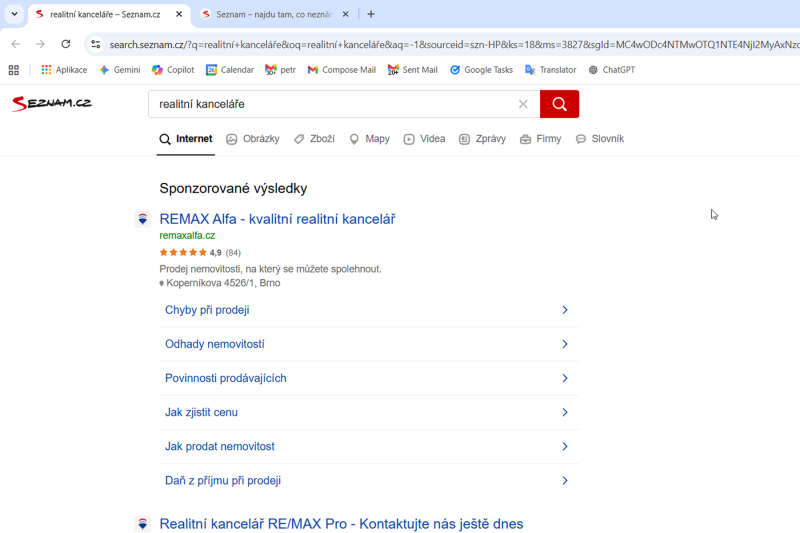Viewport: 800px width, 533px height.
Task: Open the tab search dropdown arrow
Action: point(14,14)
